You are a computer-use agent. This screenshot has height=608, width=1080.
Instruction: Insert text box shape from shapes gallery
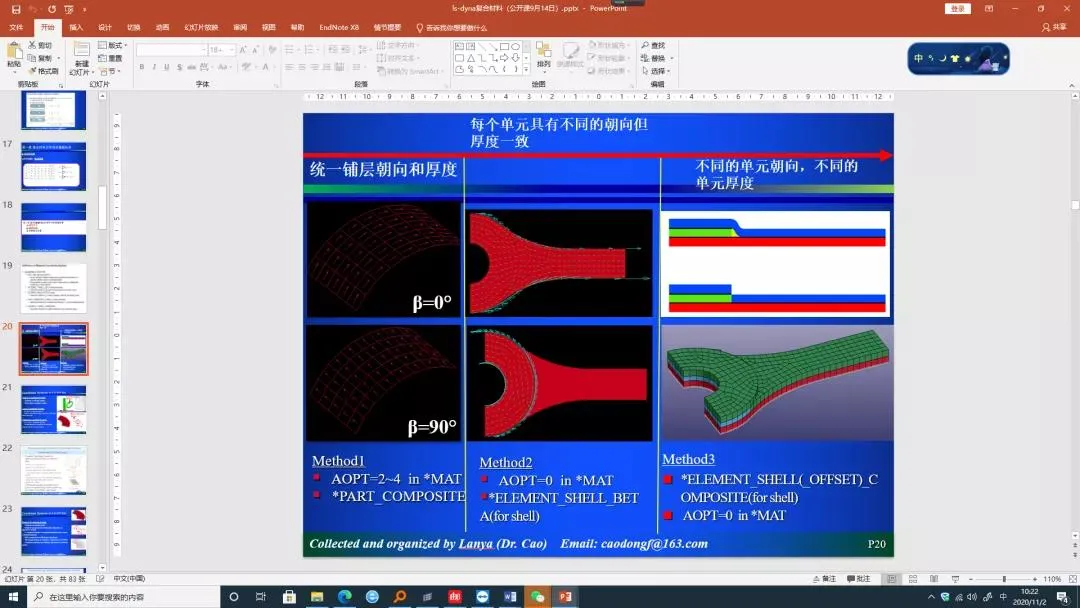[459, 47]
